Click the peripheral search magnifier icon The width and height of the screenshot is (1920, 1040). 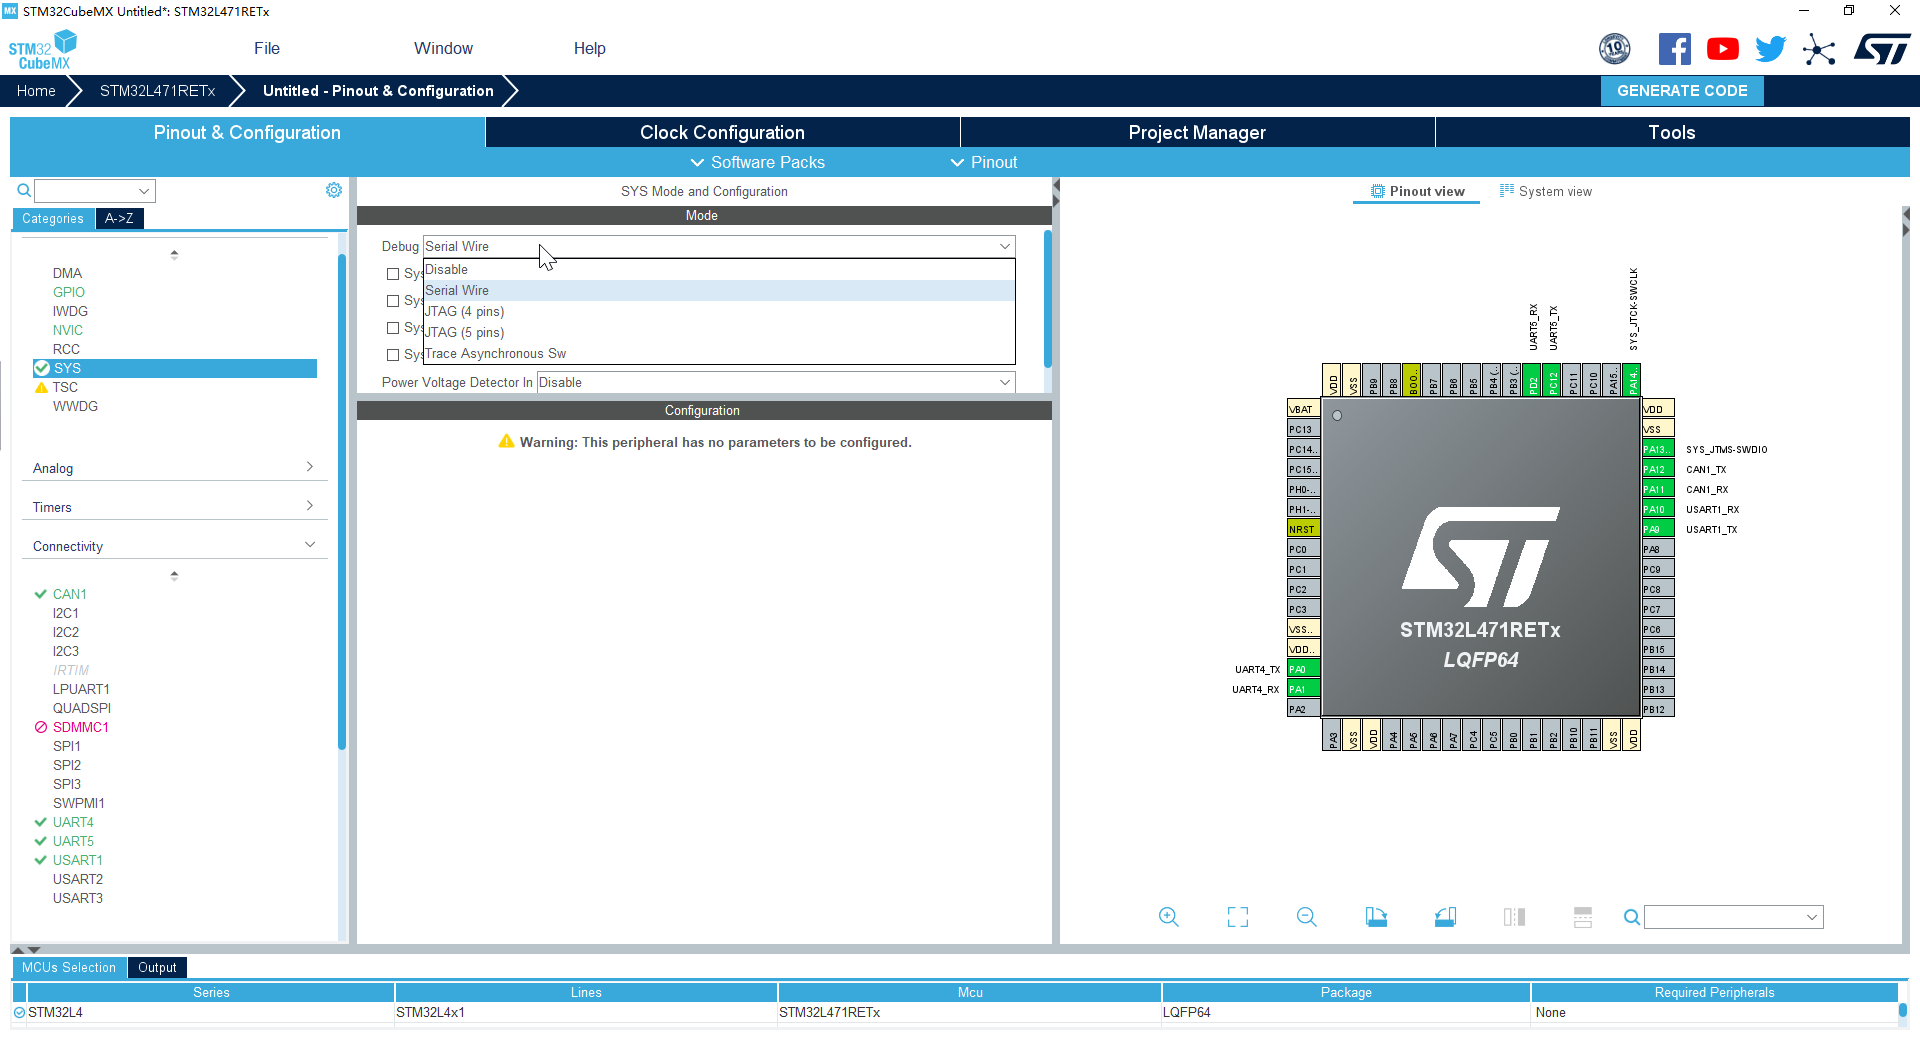click(24, 190)
